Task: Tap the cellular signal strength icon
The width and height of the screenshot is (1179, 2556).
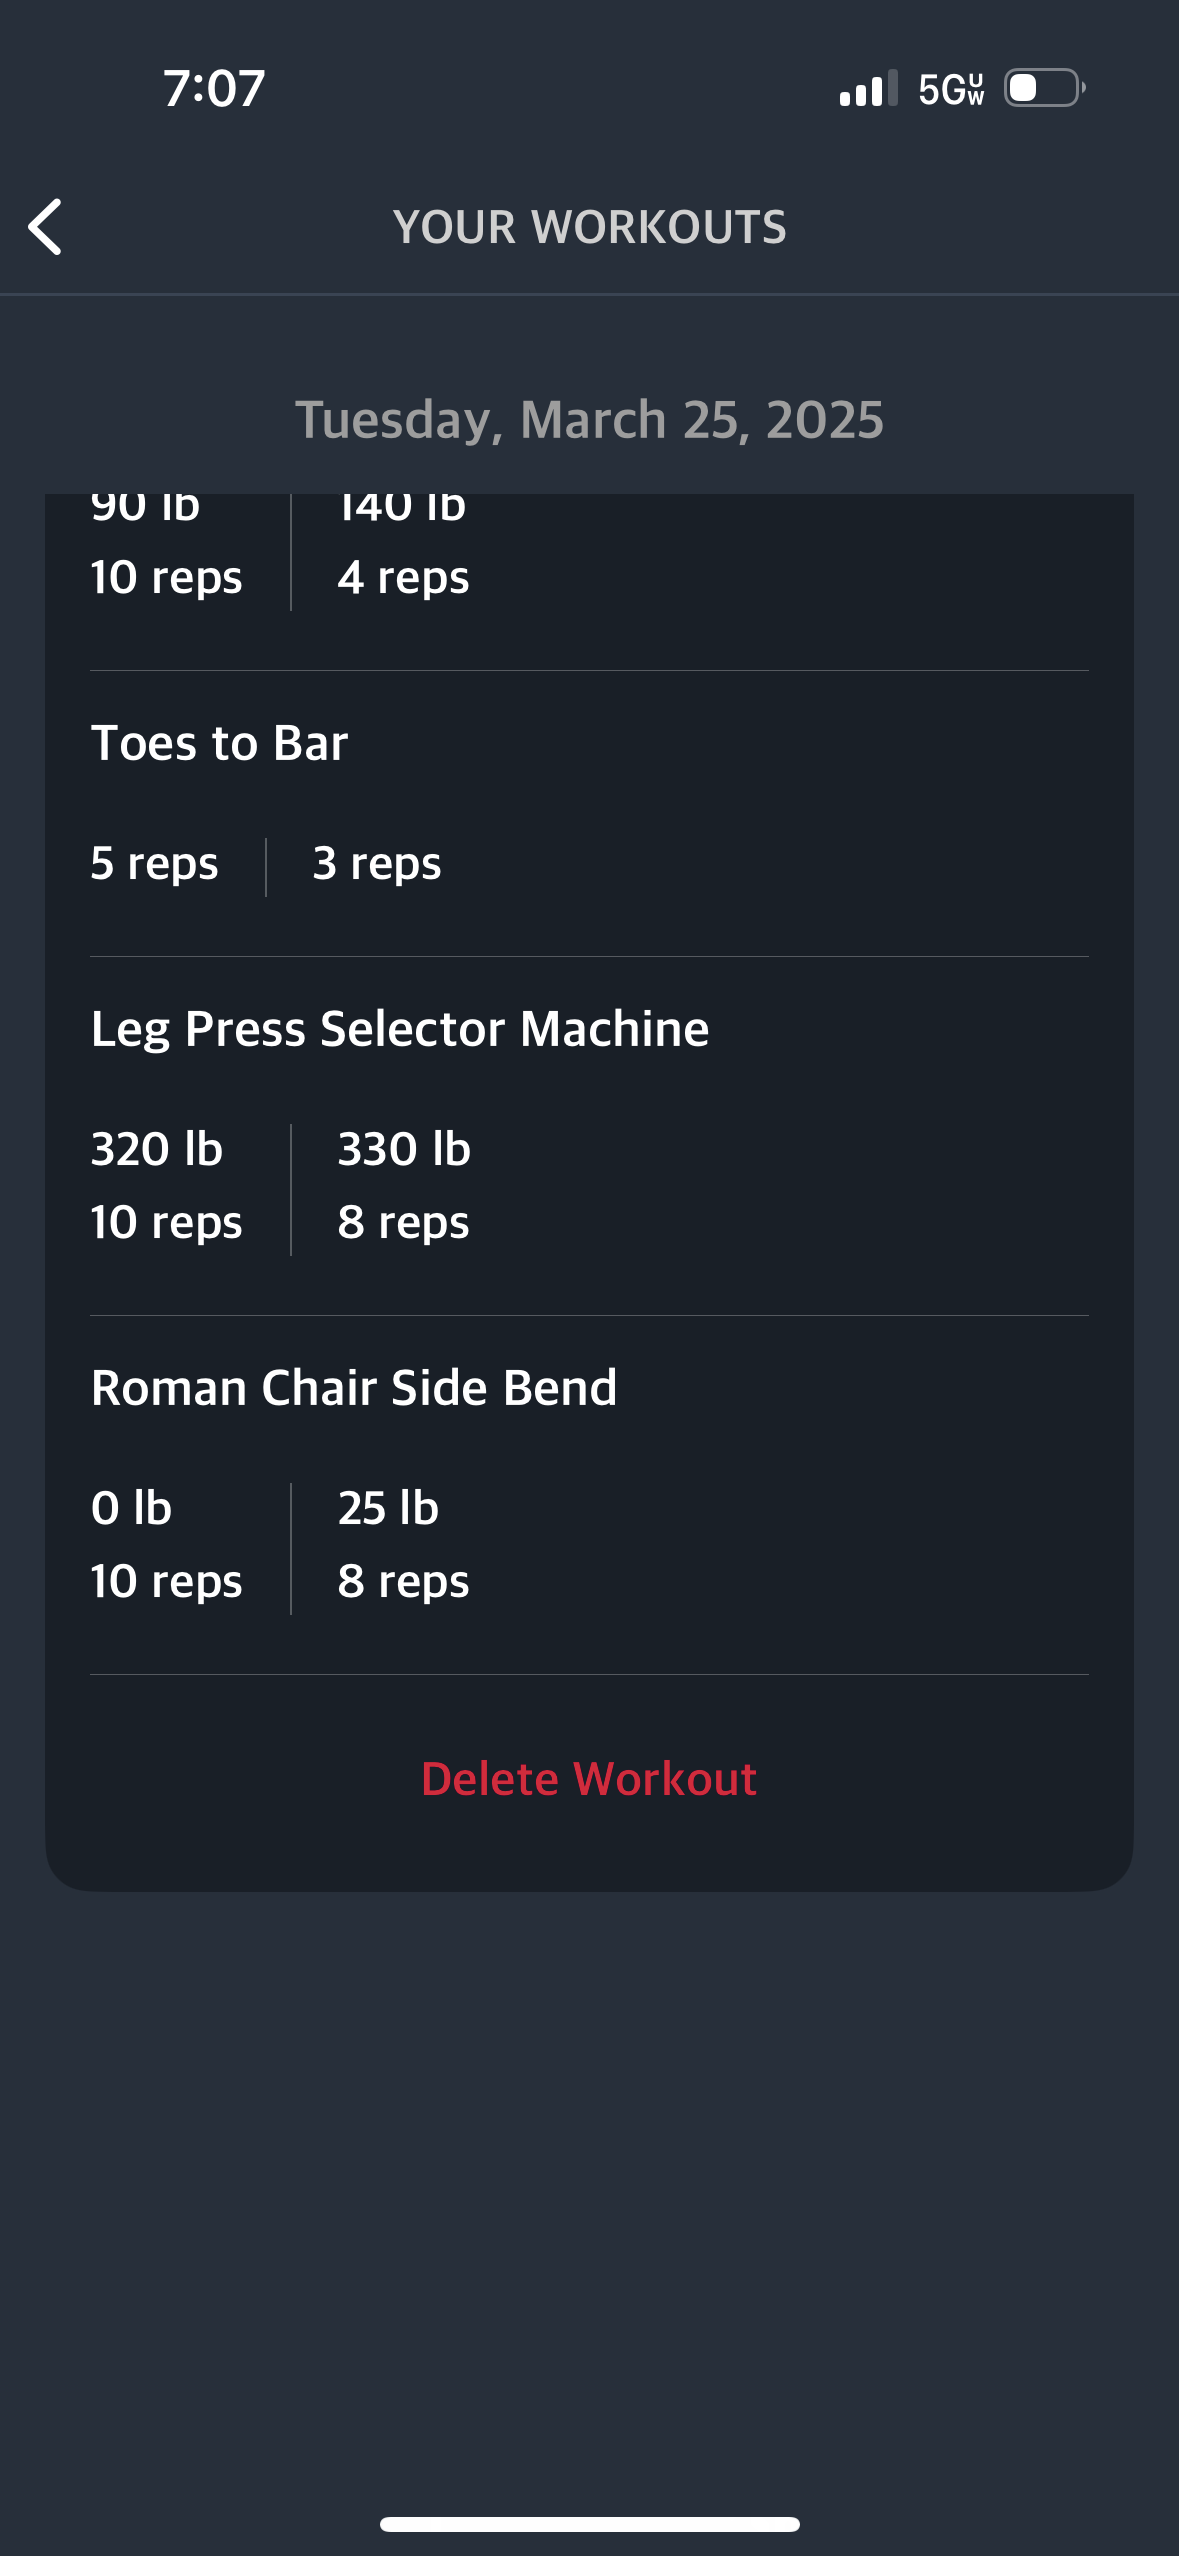Action: click(x=868, y=88)
